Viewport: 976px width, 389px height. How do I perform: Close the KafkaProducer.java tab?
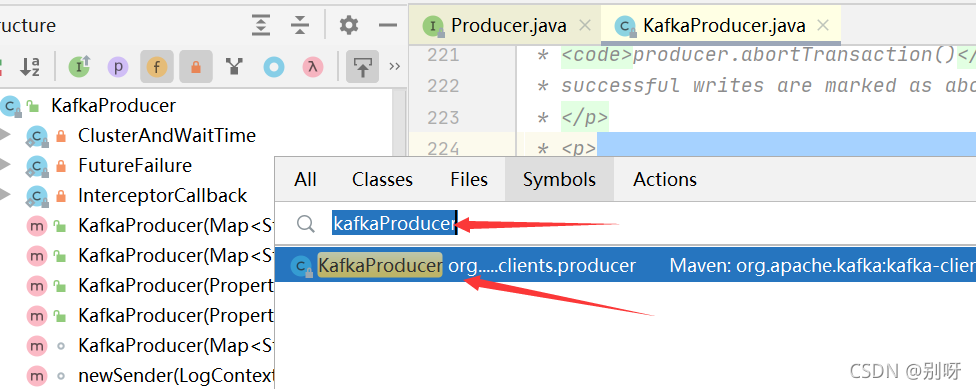coord(823,26)
